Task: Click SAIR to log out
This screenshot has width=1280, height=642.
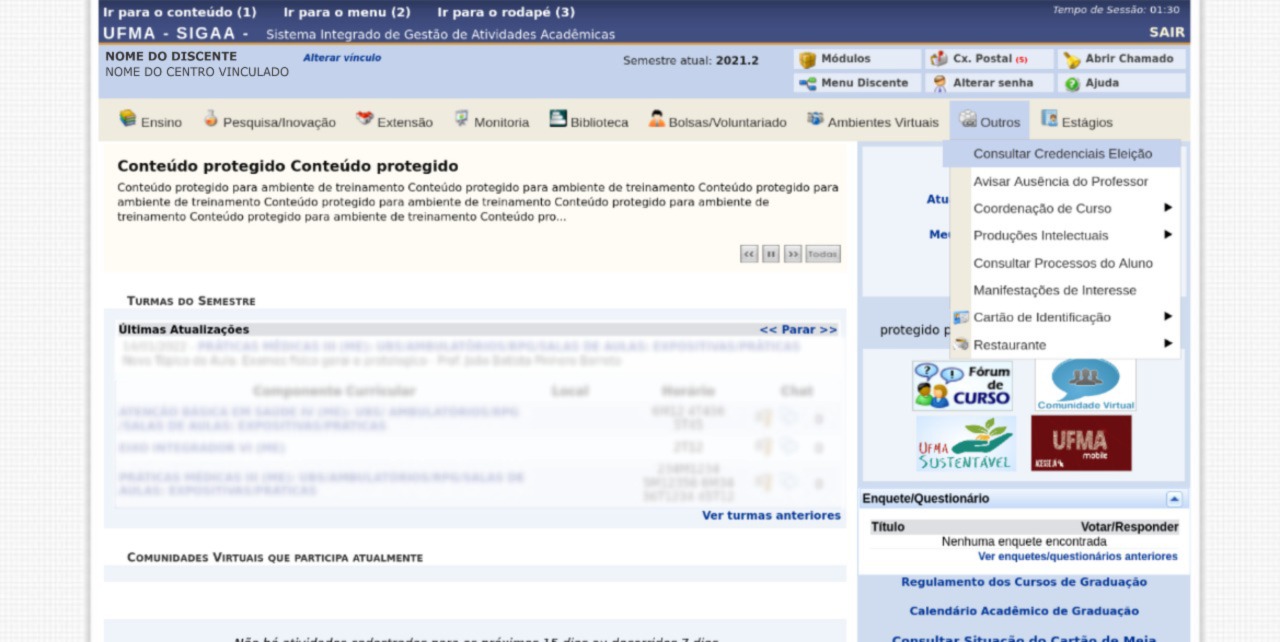Action: coord(1166,32)
